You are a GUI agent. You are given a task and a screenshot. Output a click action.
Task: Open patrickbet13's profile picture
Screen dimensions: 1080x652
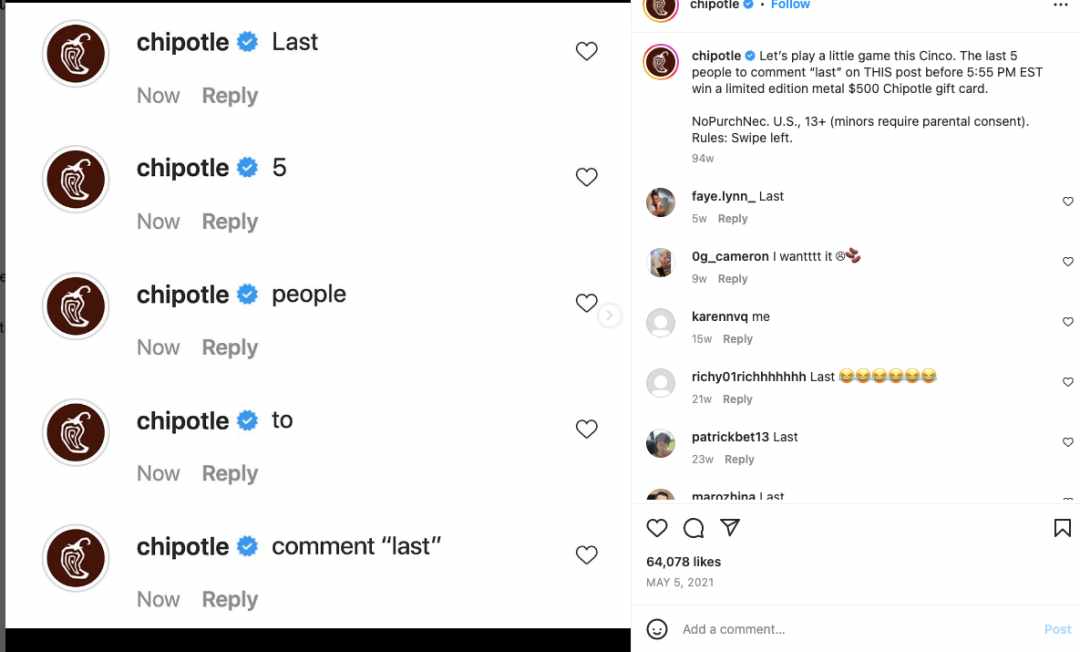tap(661, 443)
